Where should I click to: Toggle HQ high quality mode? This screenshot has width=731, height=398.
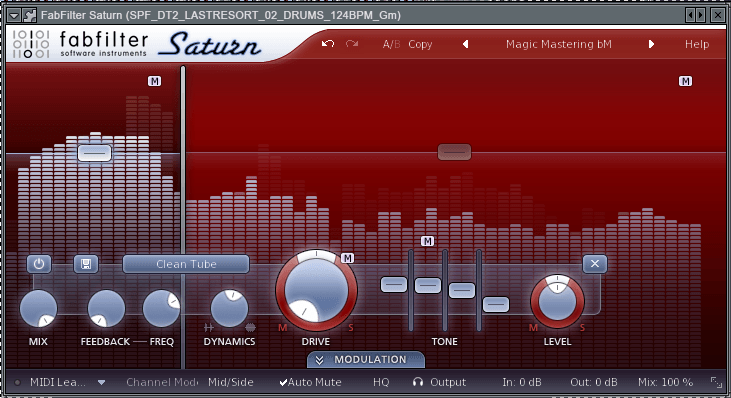(x=381, y=382)
